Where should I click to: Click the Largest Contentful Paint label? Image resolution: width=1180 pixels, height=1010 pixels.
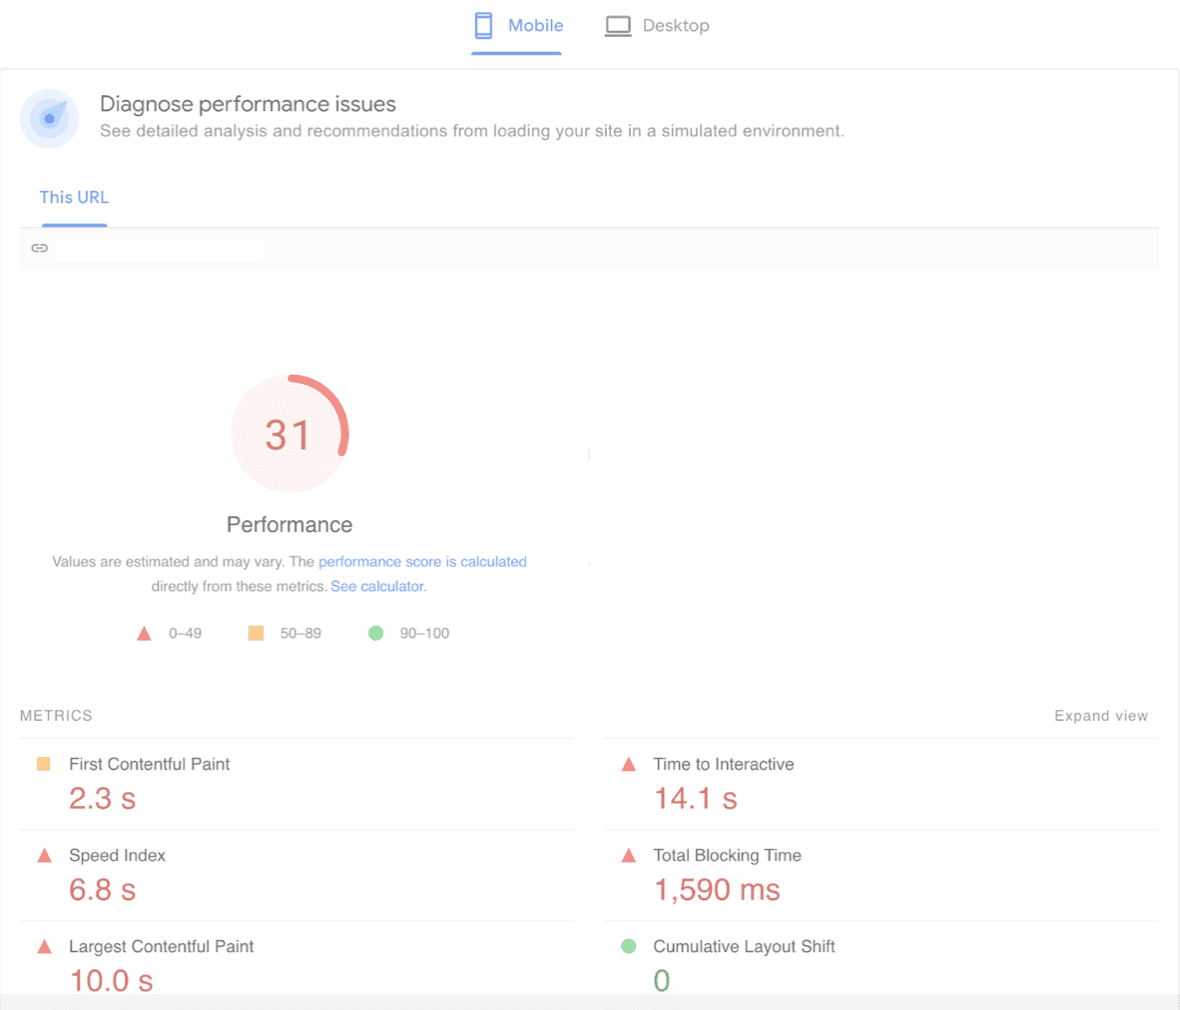click(161, 947)
